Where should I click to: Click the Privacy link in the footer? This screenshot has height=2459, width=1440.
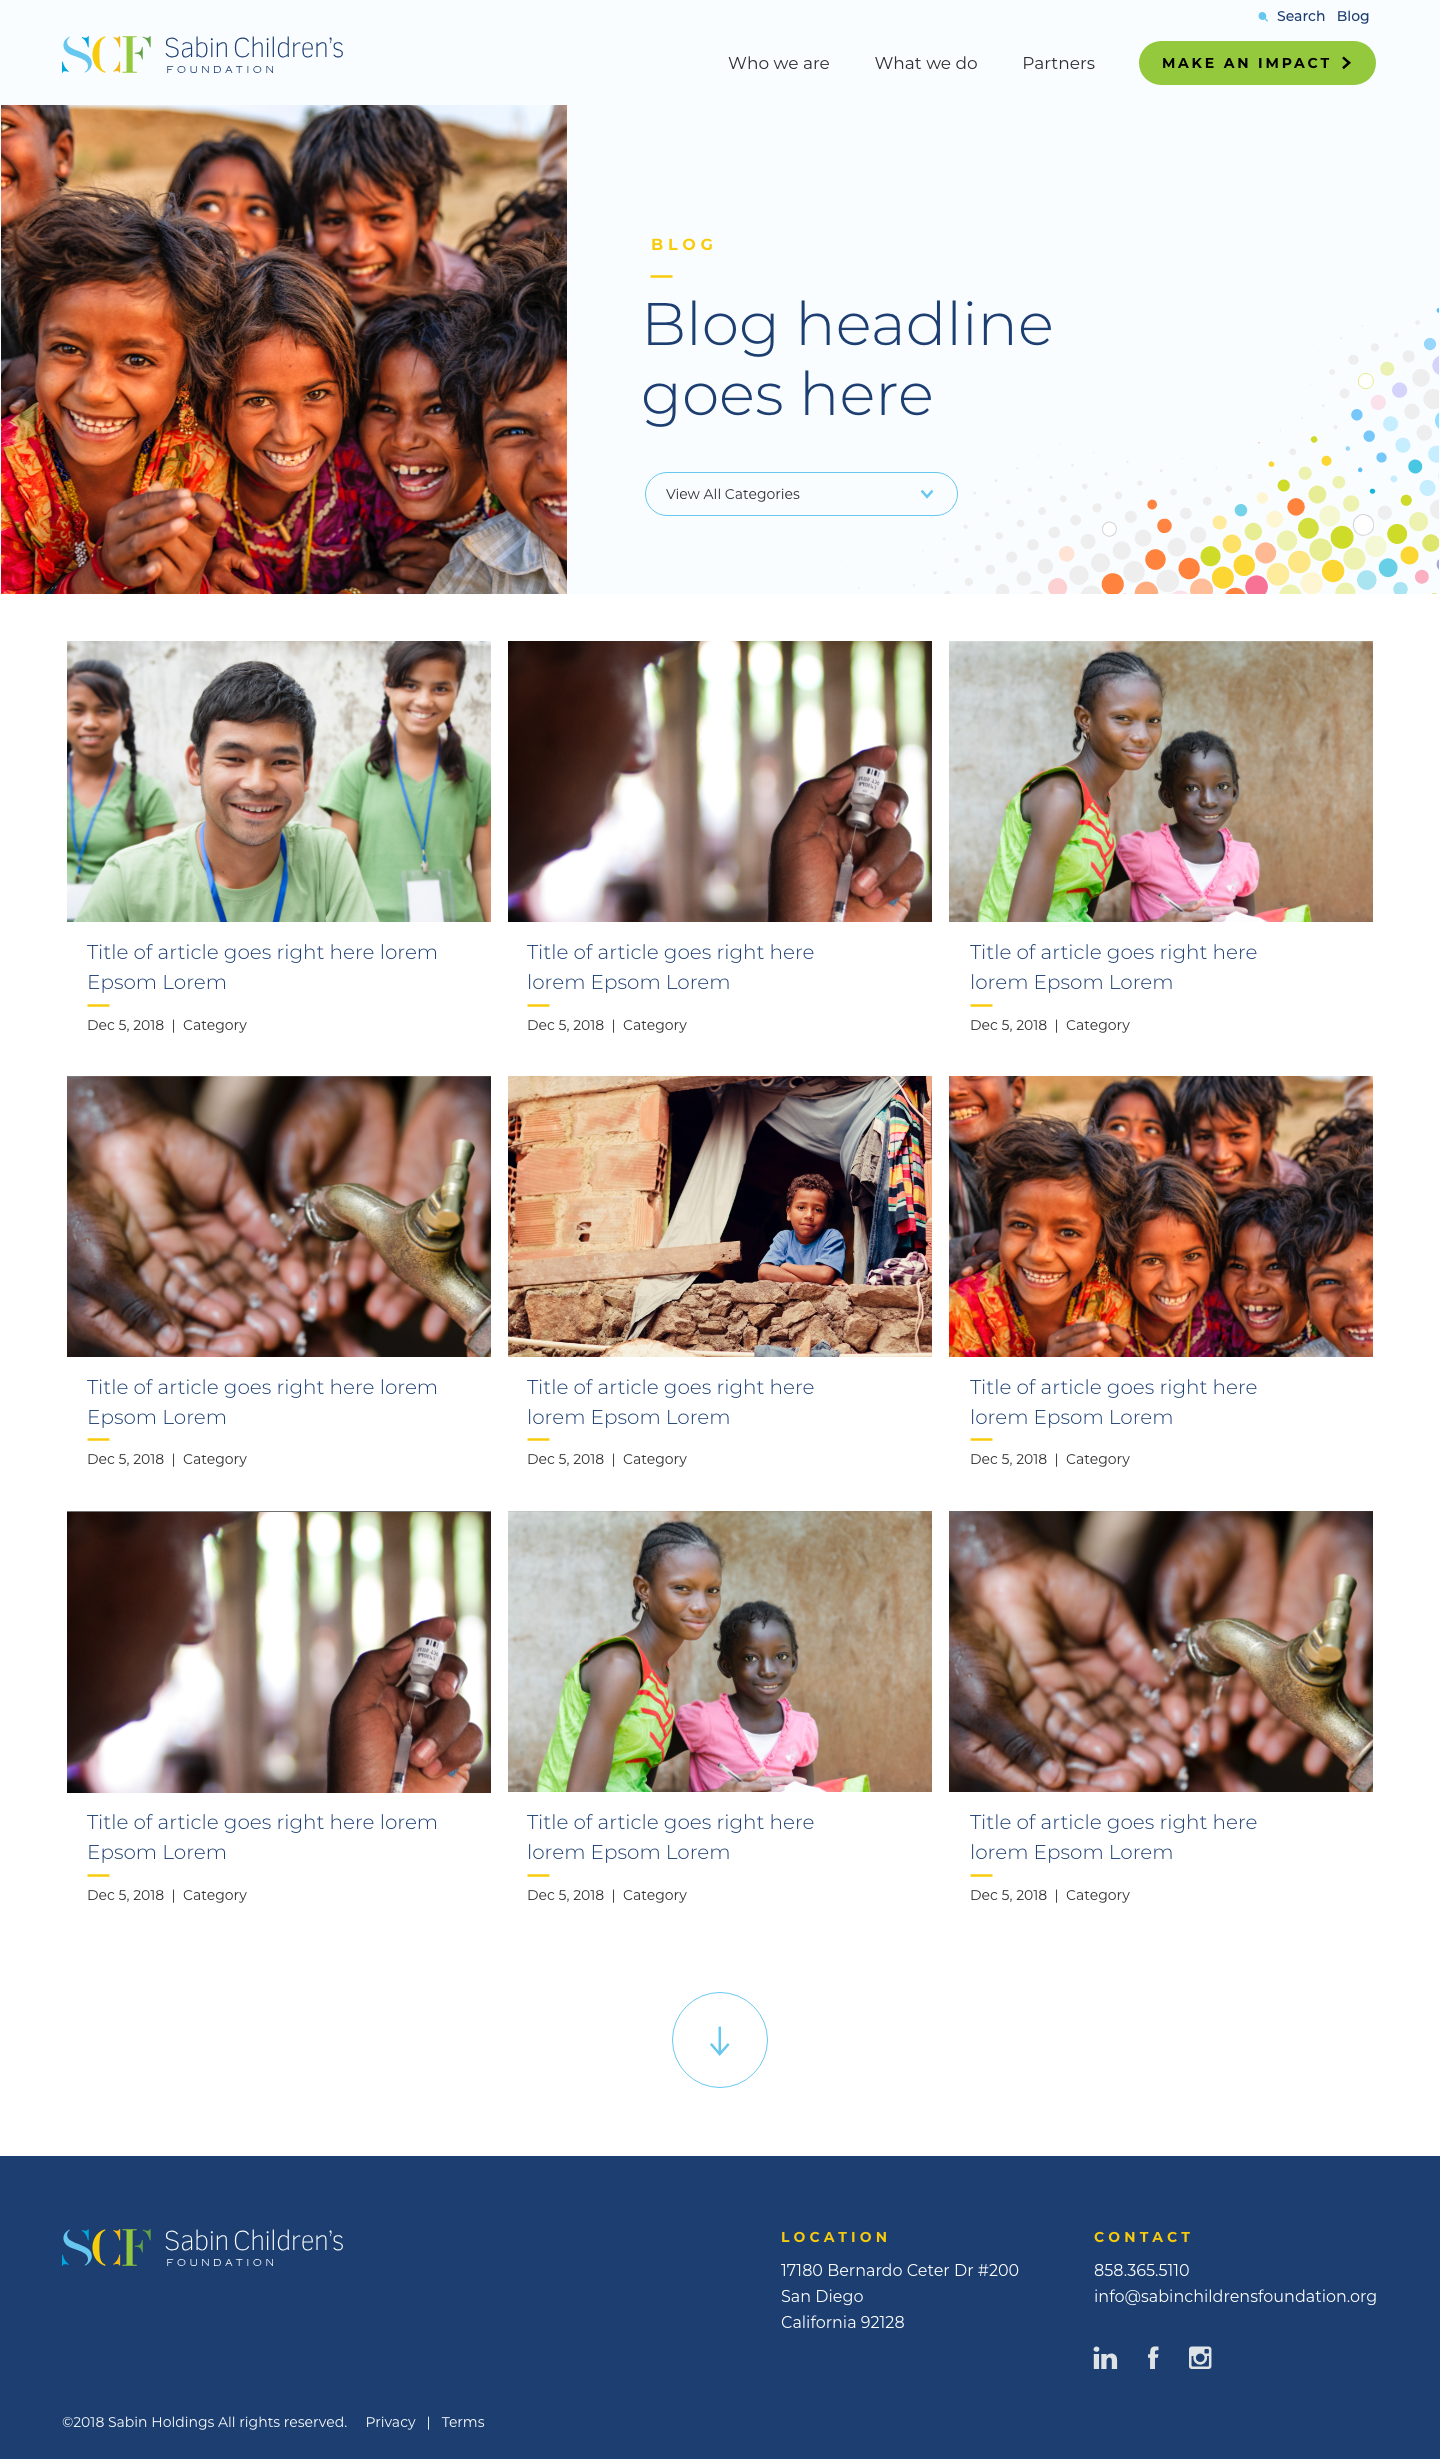click(390, 2422)
